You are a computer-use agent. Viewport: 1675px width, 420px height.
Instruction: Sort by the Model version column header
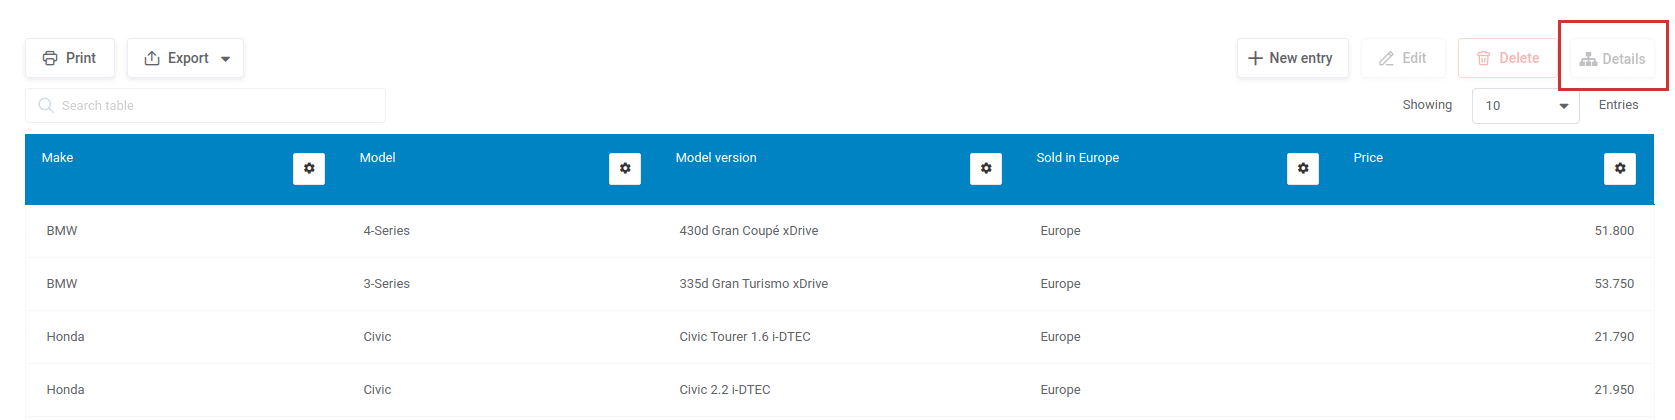pos(716,158)
